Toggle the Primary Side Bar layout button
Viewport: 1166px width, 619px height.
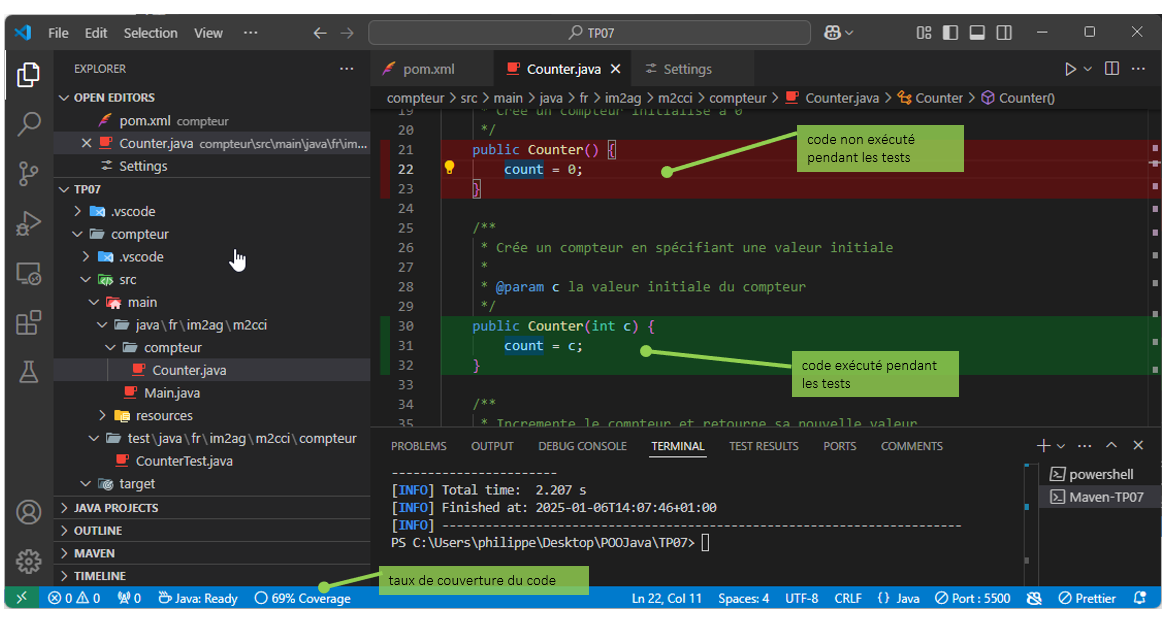[950, 33]
